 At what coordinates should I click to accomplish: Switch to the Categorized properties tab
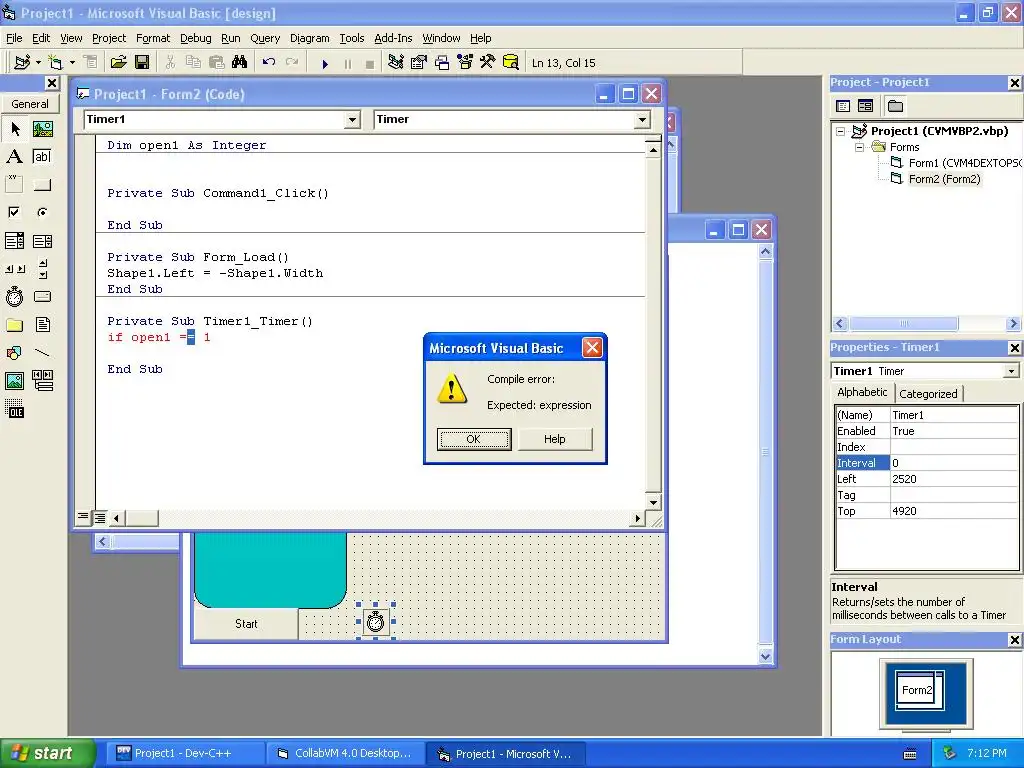[928, 394]
